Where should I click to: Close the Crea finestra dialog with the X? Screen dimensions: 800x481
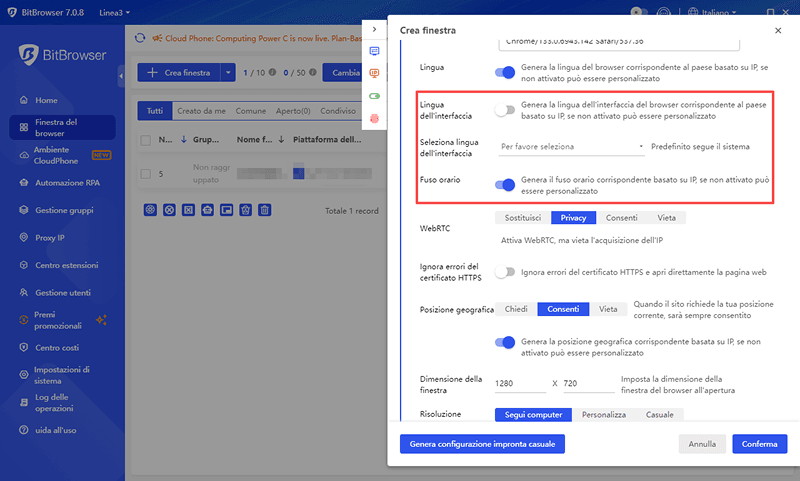coord(778,31)
